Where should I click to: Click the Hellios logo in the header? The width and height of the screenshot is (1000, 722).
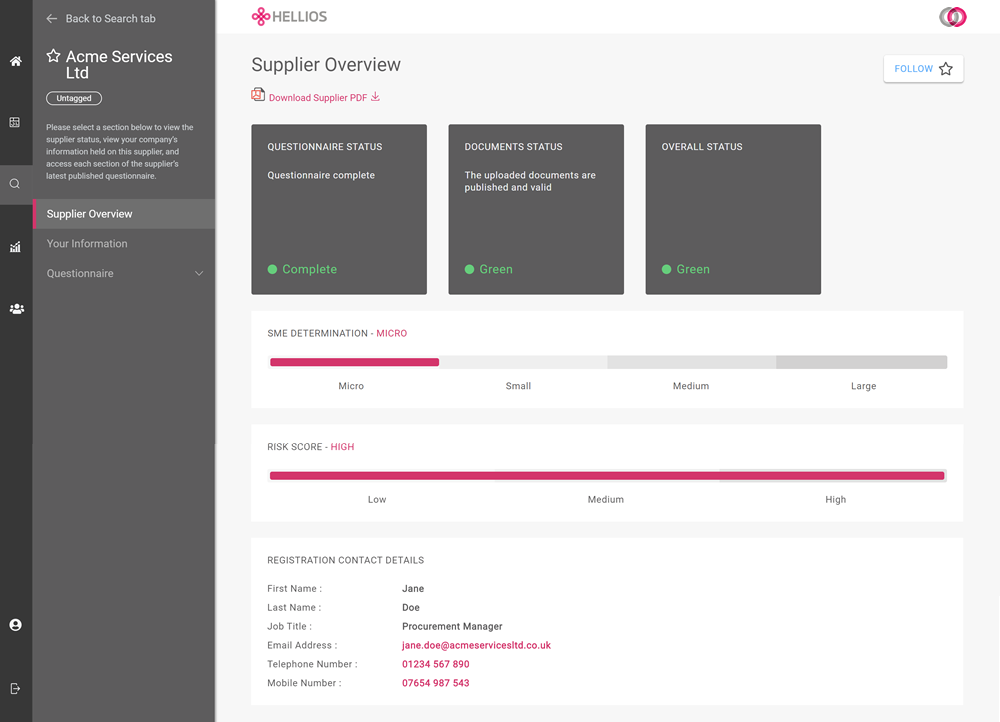[289, 17]
